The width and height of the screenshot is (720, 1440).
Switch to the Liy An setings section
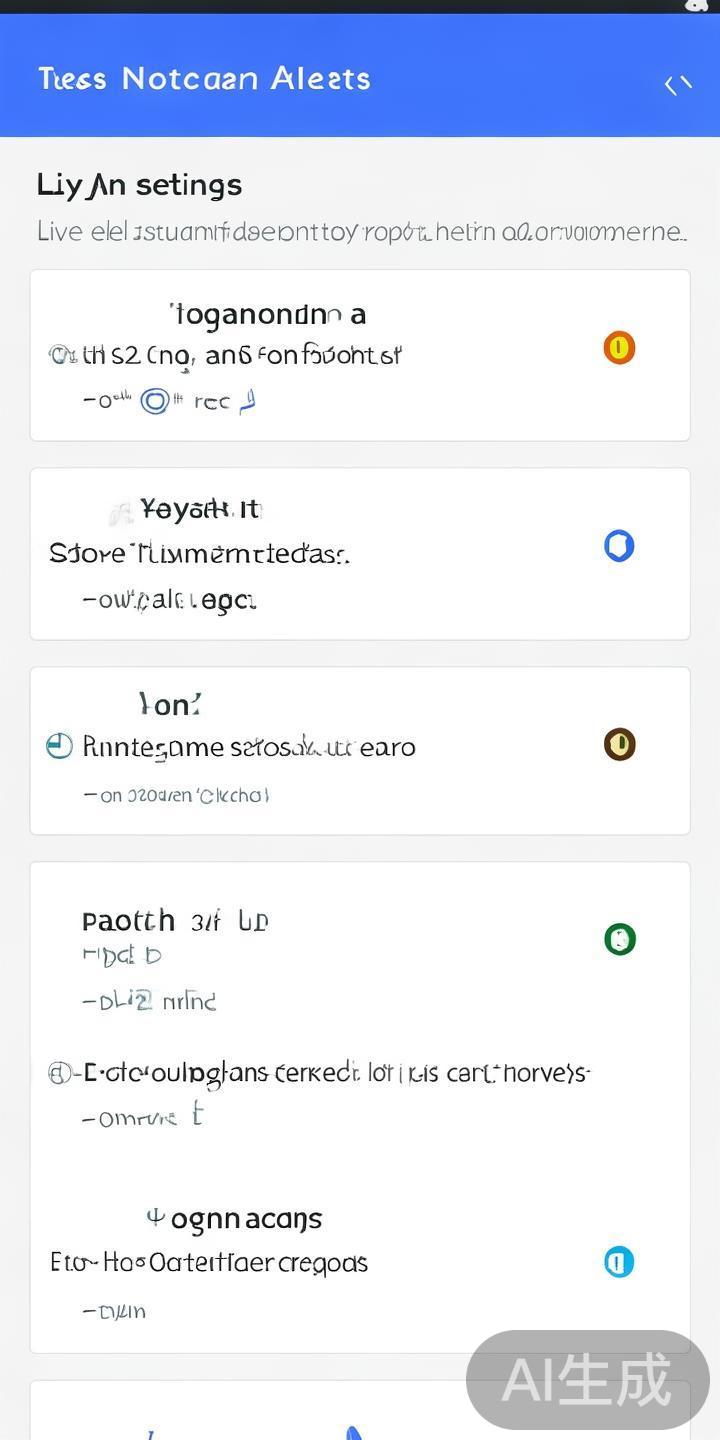click(139, 184)
